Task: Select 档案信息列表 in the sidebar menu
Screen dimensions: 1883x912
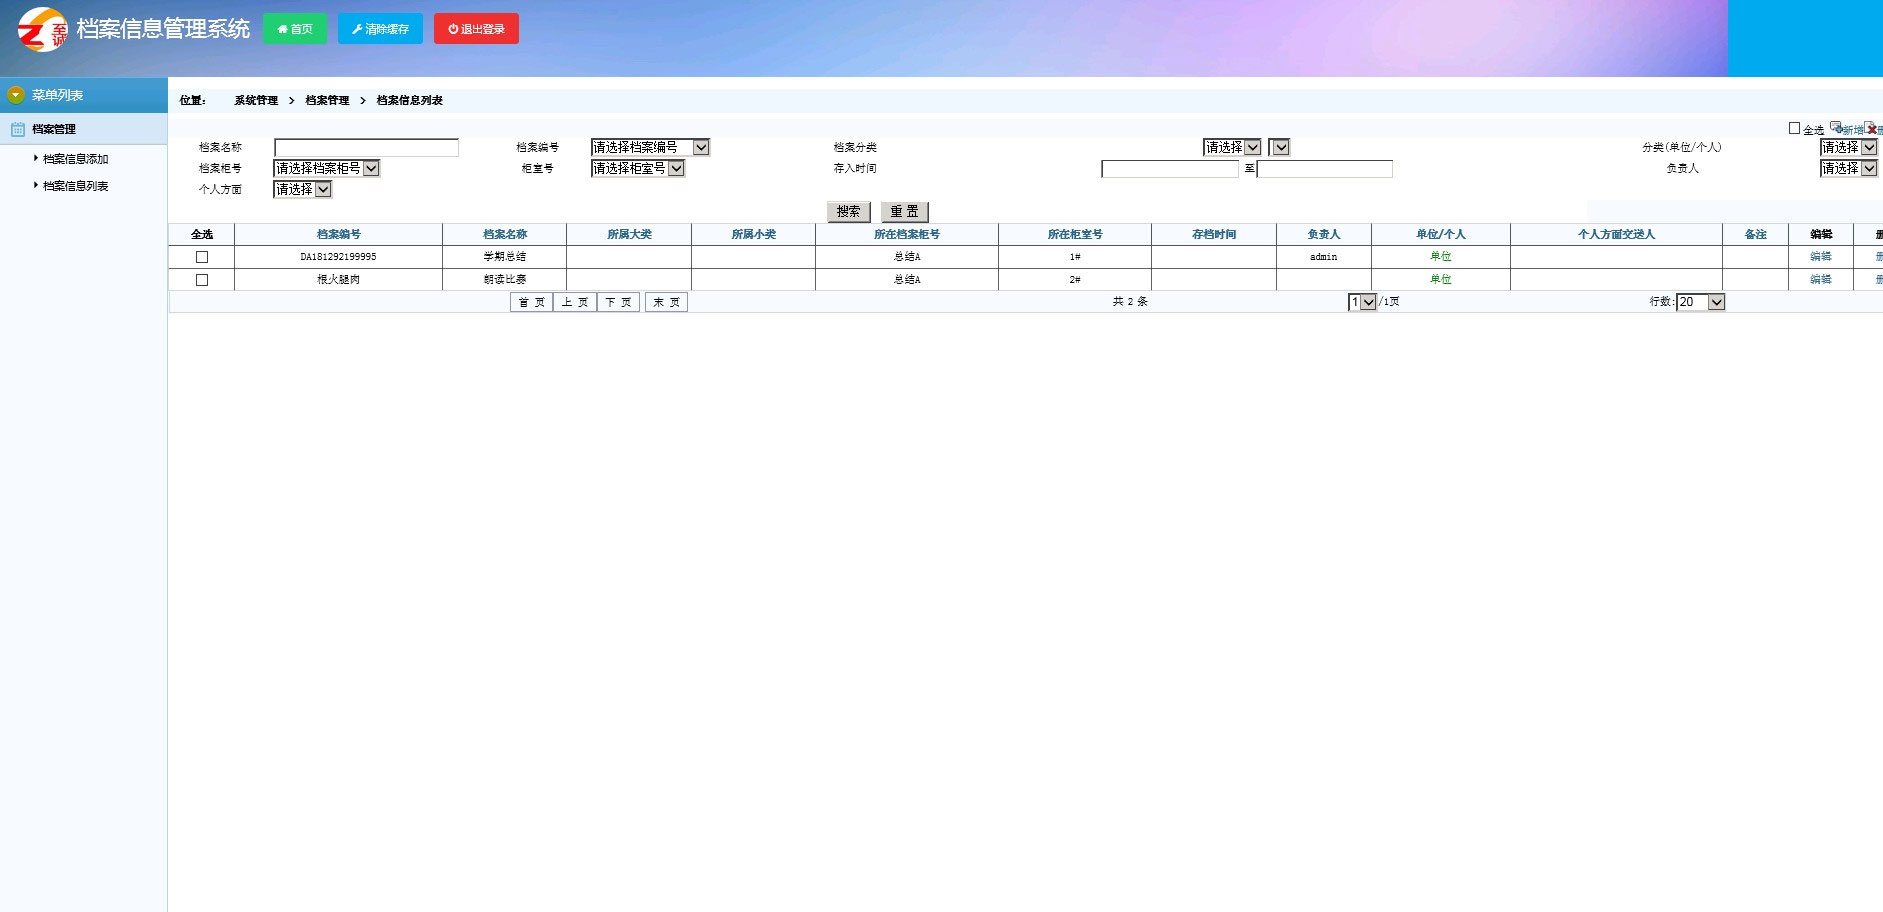Action: click(75, 186)
